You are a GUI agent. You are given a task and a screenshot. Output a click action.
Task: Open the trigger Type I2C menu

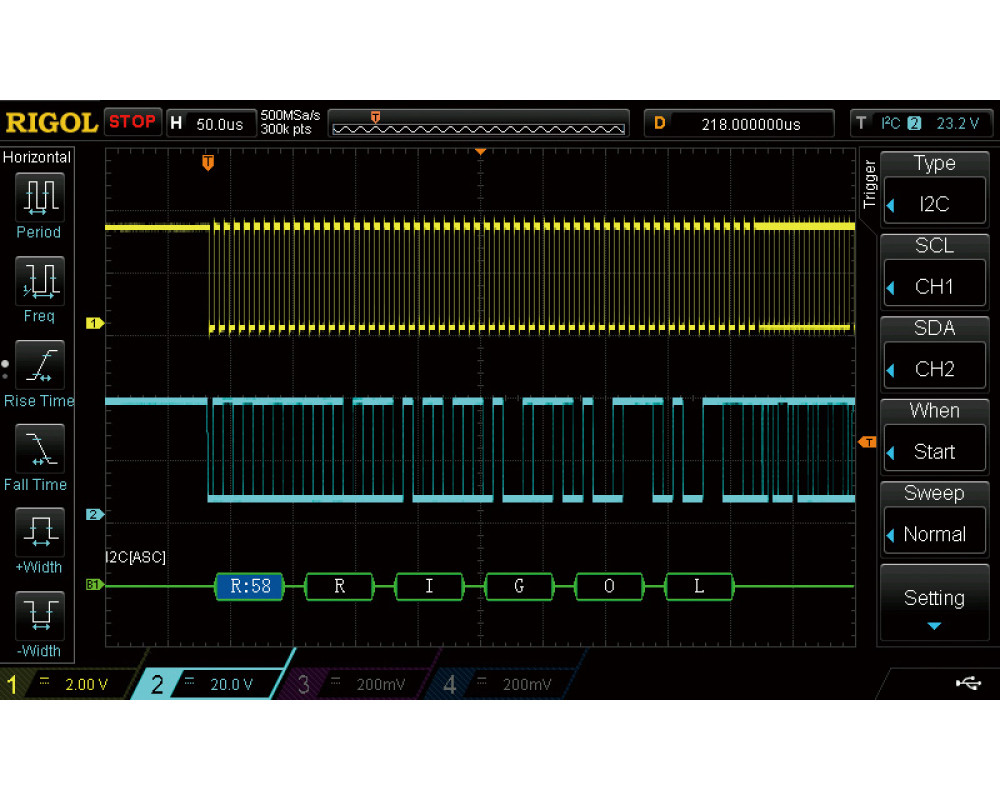tap(934, 188)
